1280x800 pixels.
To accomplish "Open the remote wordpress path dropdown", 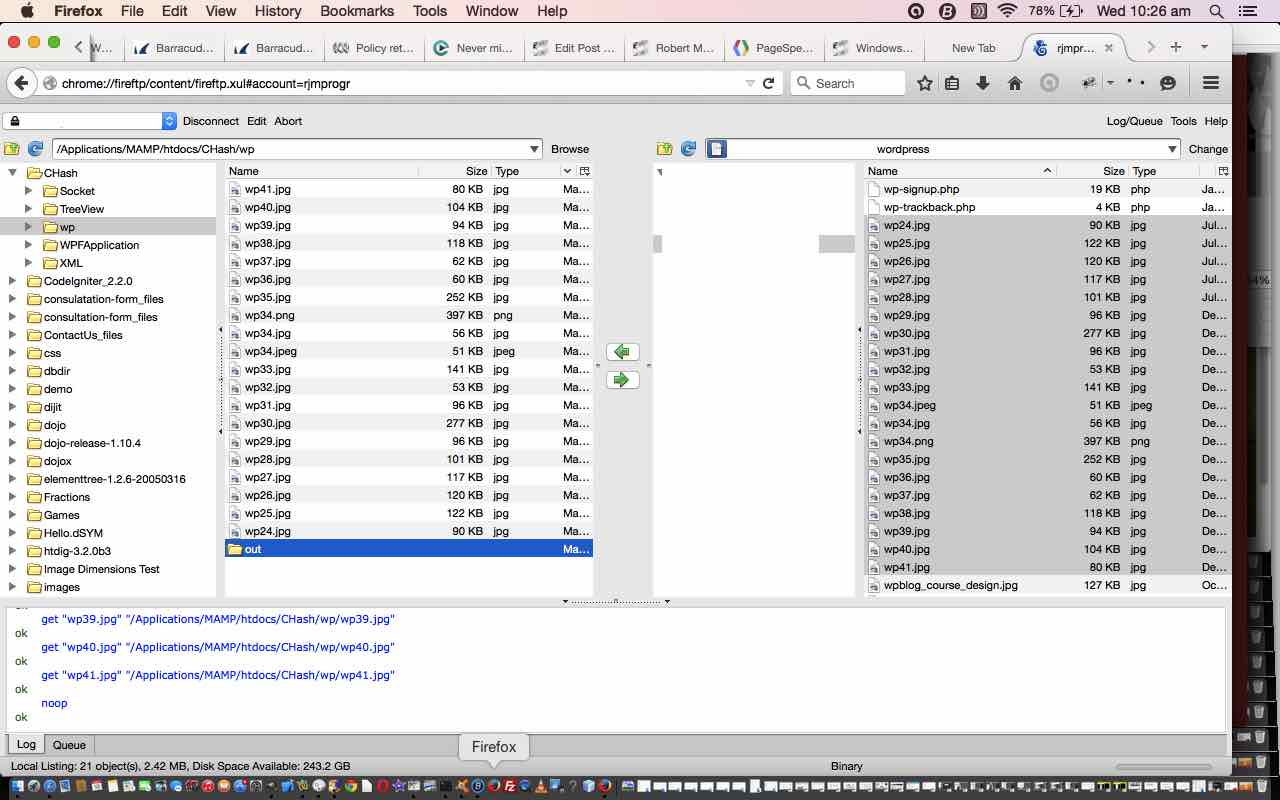I will [1172, 149].
